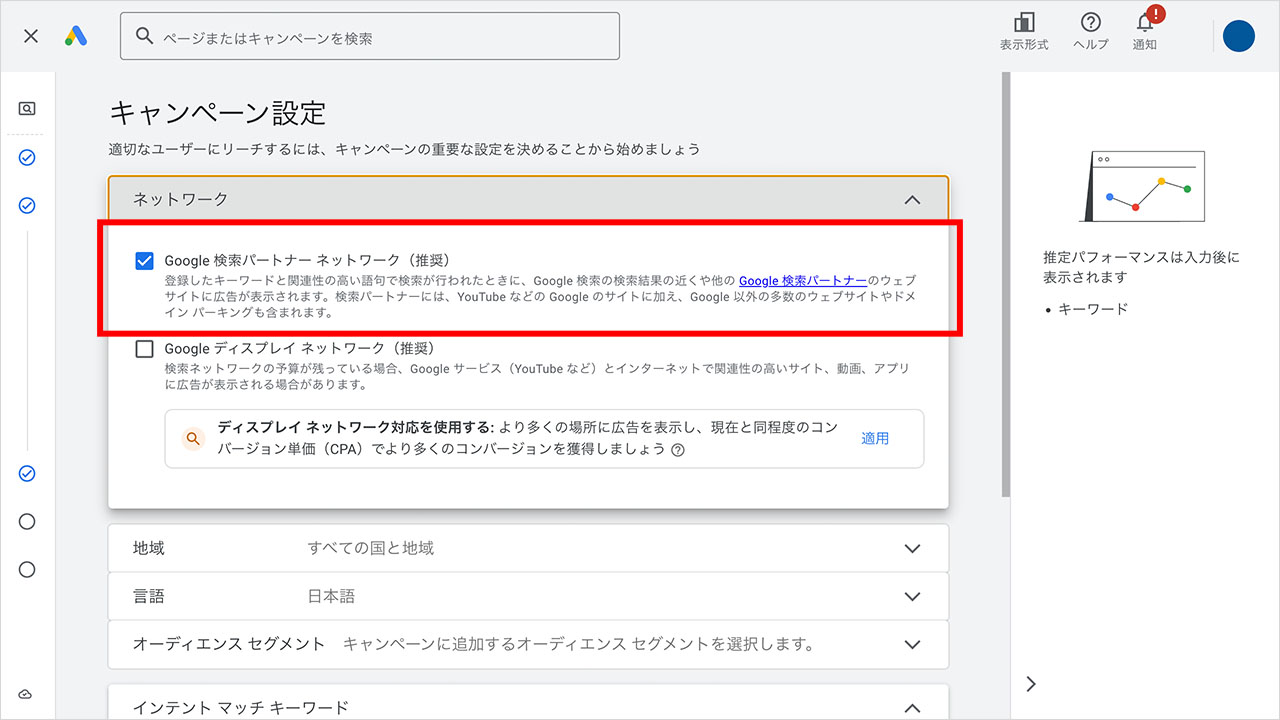
Task: Collapse the インテント マッチ キーワード section
Action: click(911, 707)
